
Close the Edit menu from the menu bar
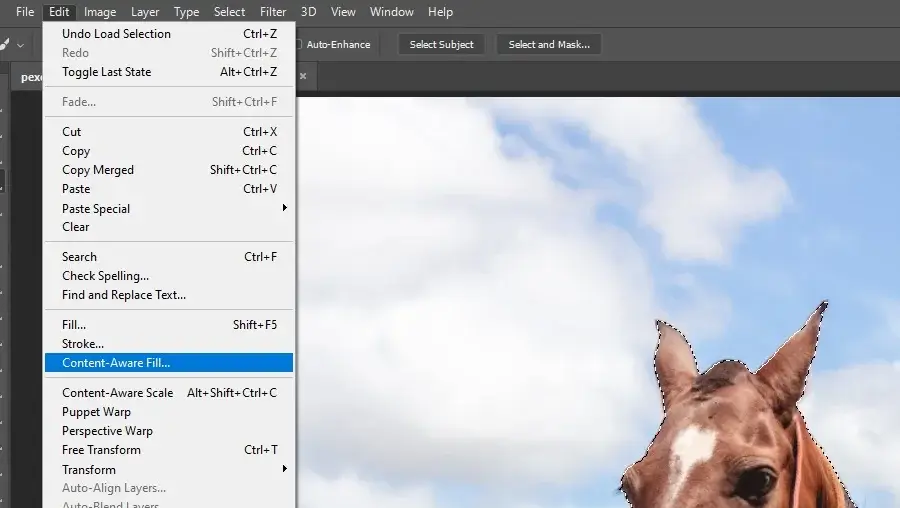(59, 11)
